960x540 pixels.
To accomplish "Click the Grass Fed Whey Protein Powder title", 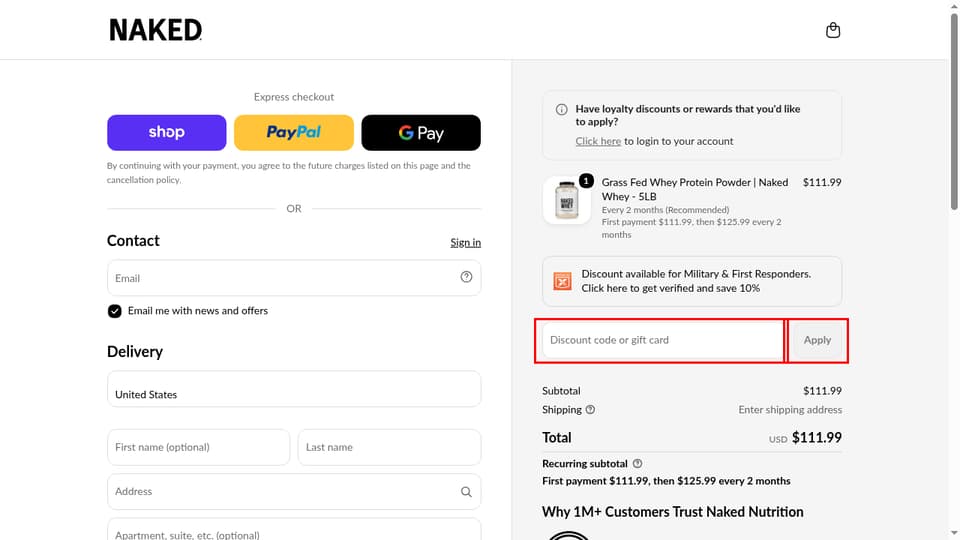I will 695,189.
